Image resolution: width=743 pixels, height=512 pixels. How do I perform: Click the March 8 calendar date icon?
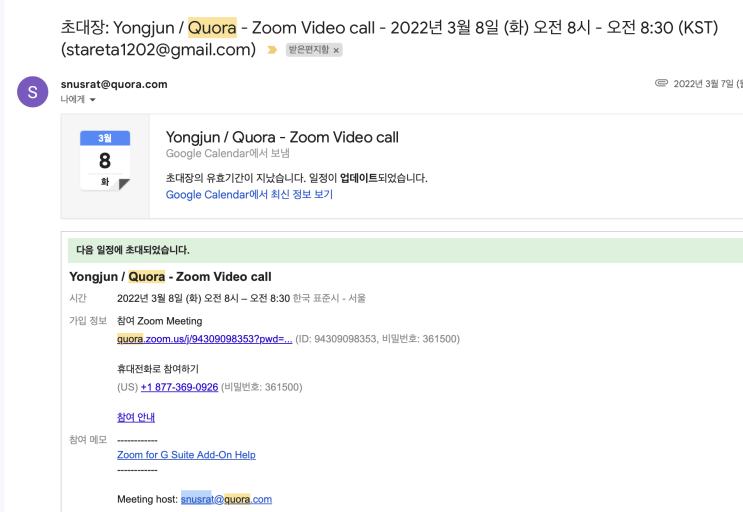105,161
